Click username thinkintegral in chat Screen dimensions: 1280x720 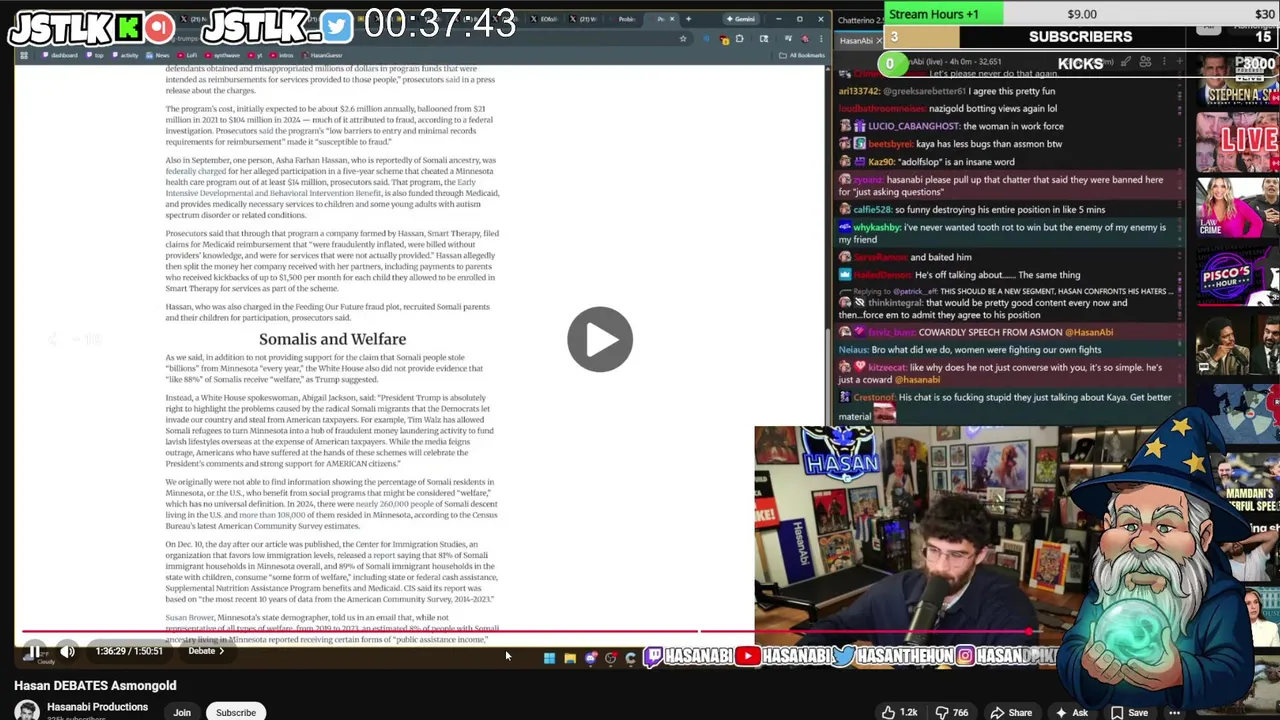pyautogui.click(x=895, y=303)
